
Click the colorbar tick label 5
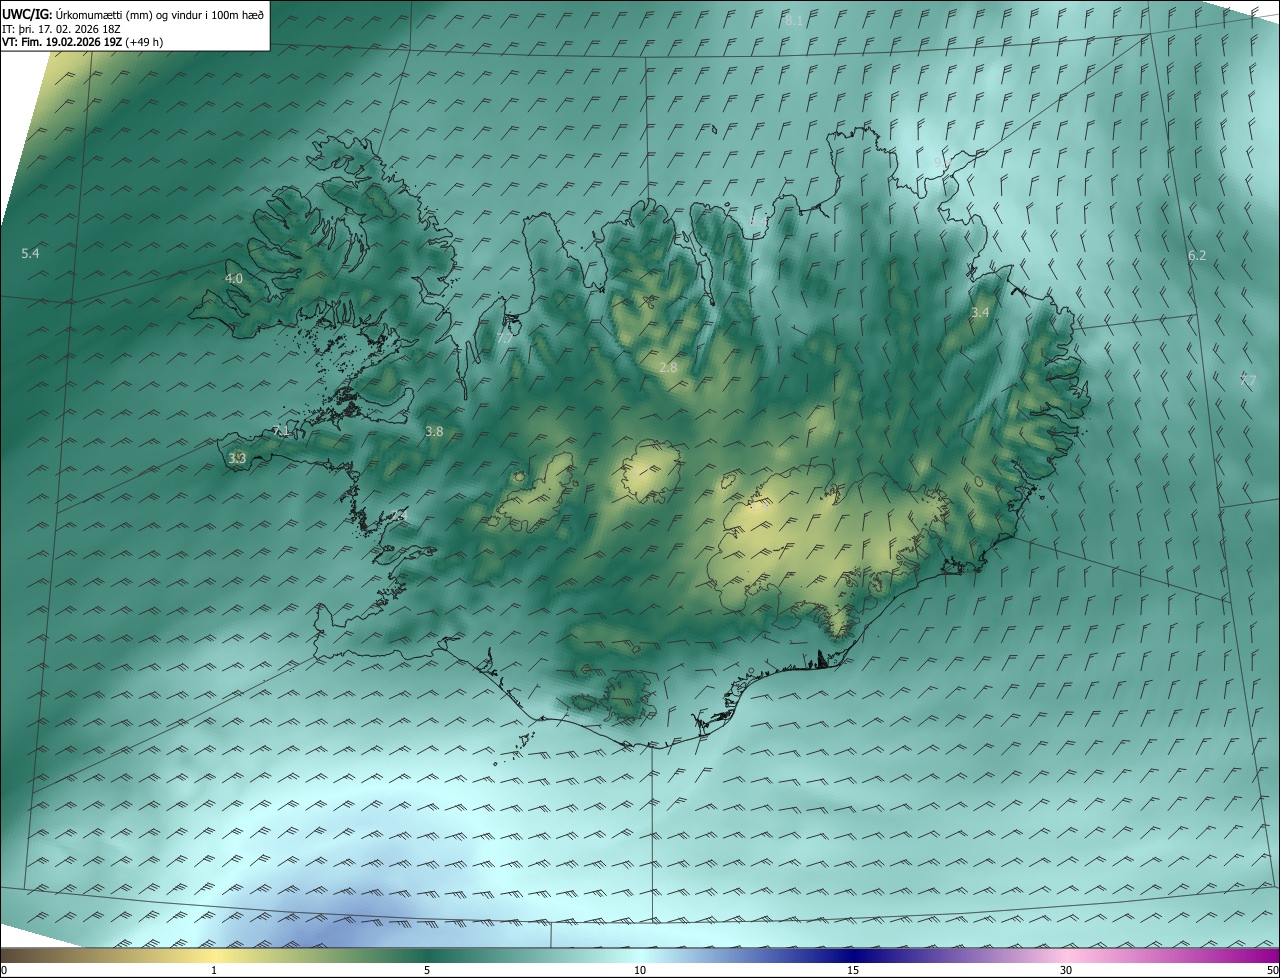[427, 970]
